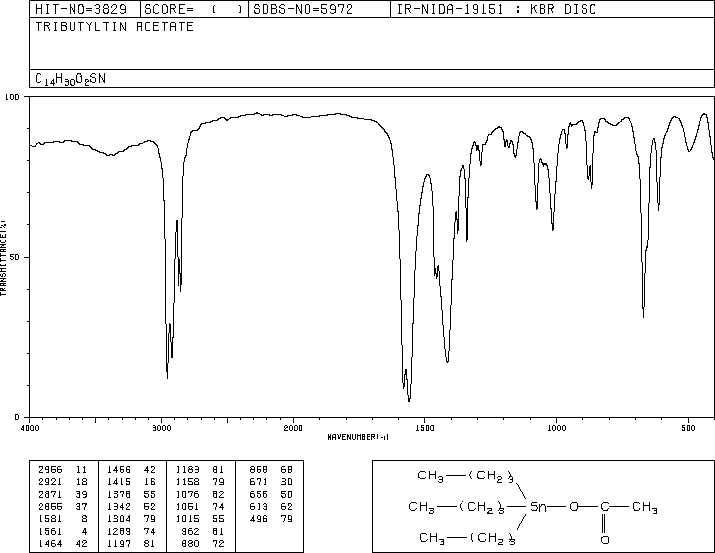Select peak table entry 1061
This screenshot has height=553, width=715.
[x=187, y=506]
